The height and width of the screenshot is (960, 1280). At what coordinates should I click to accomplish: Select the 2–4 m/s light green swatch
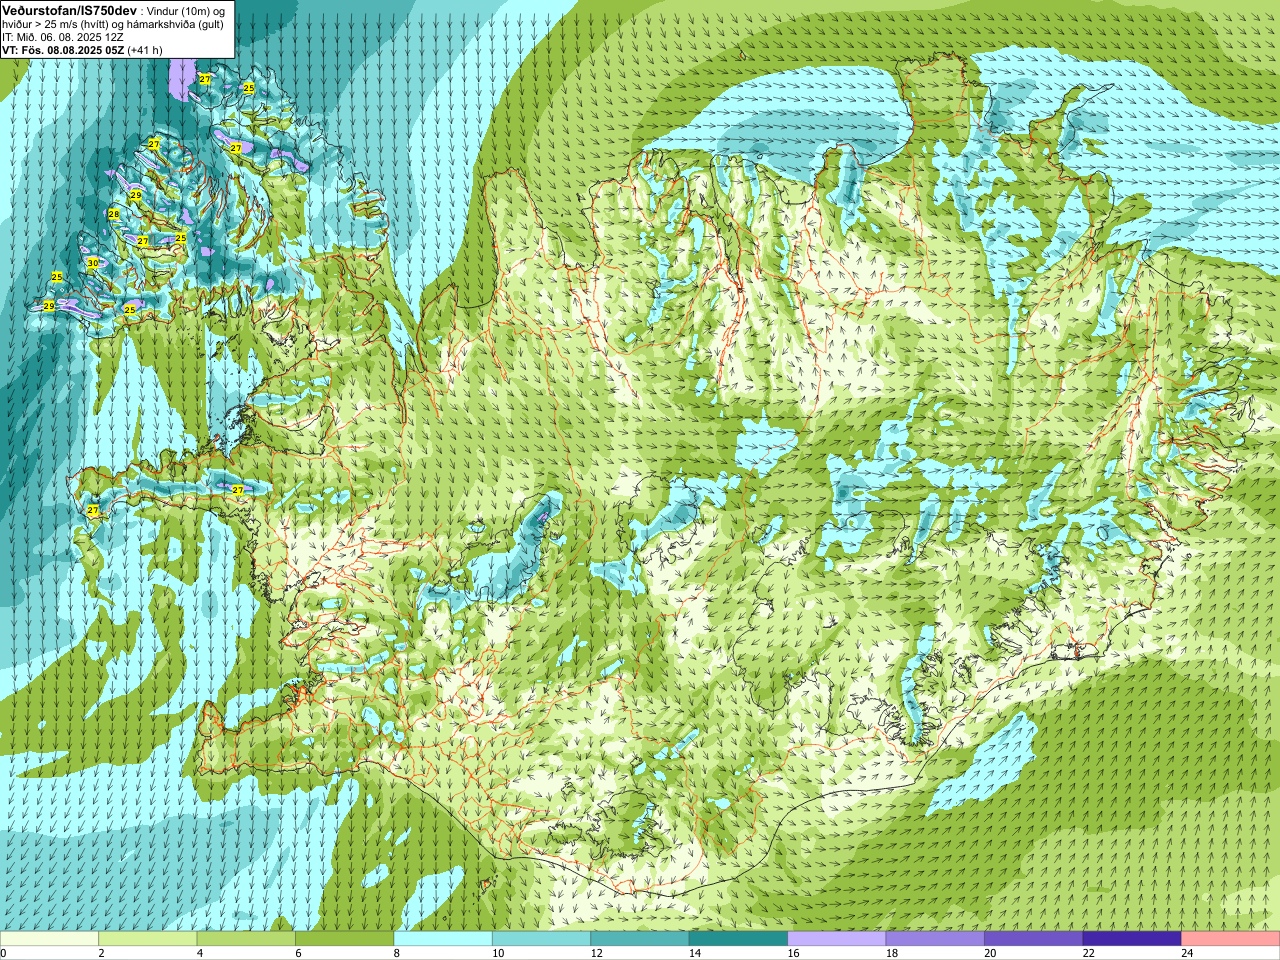(x=147, y=938)
